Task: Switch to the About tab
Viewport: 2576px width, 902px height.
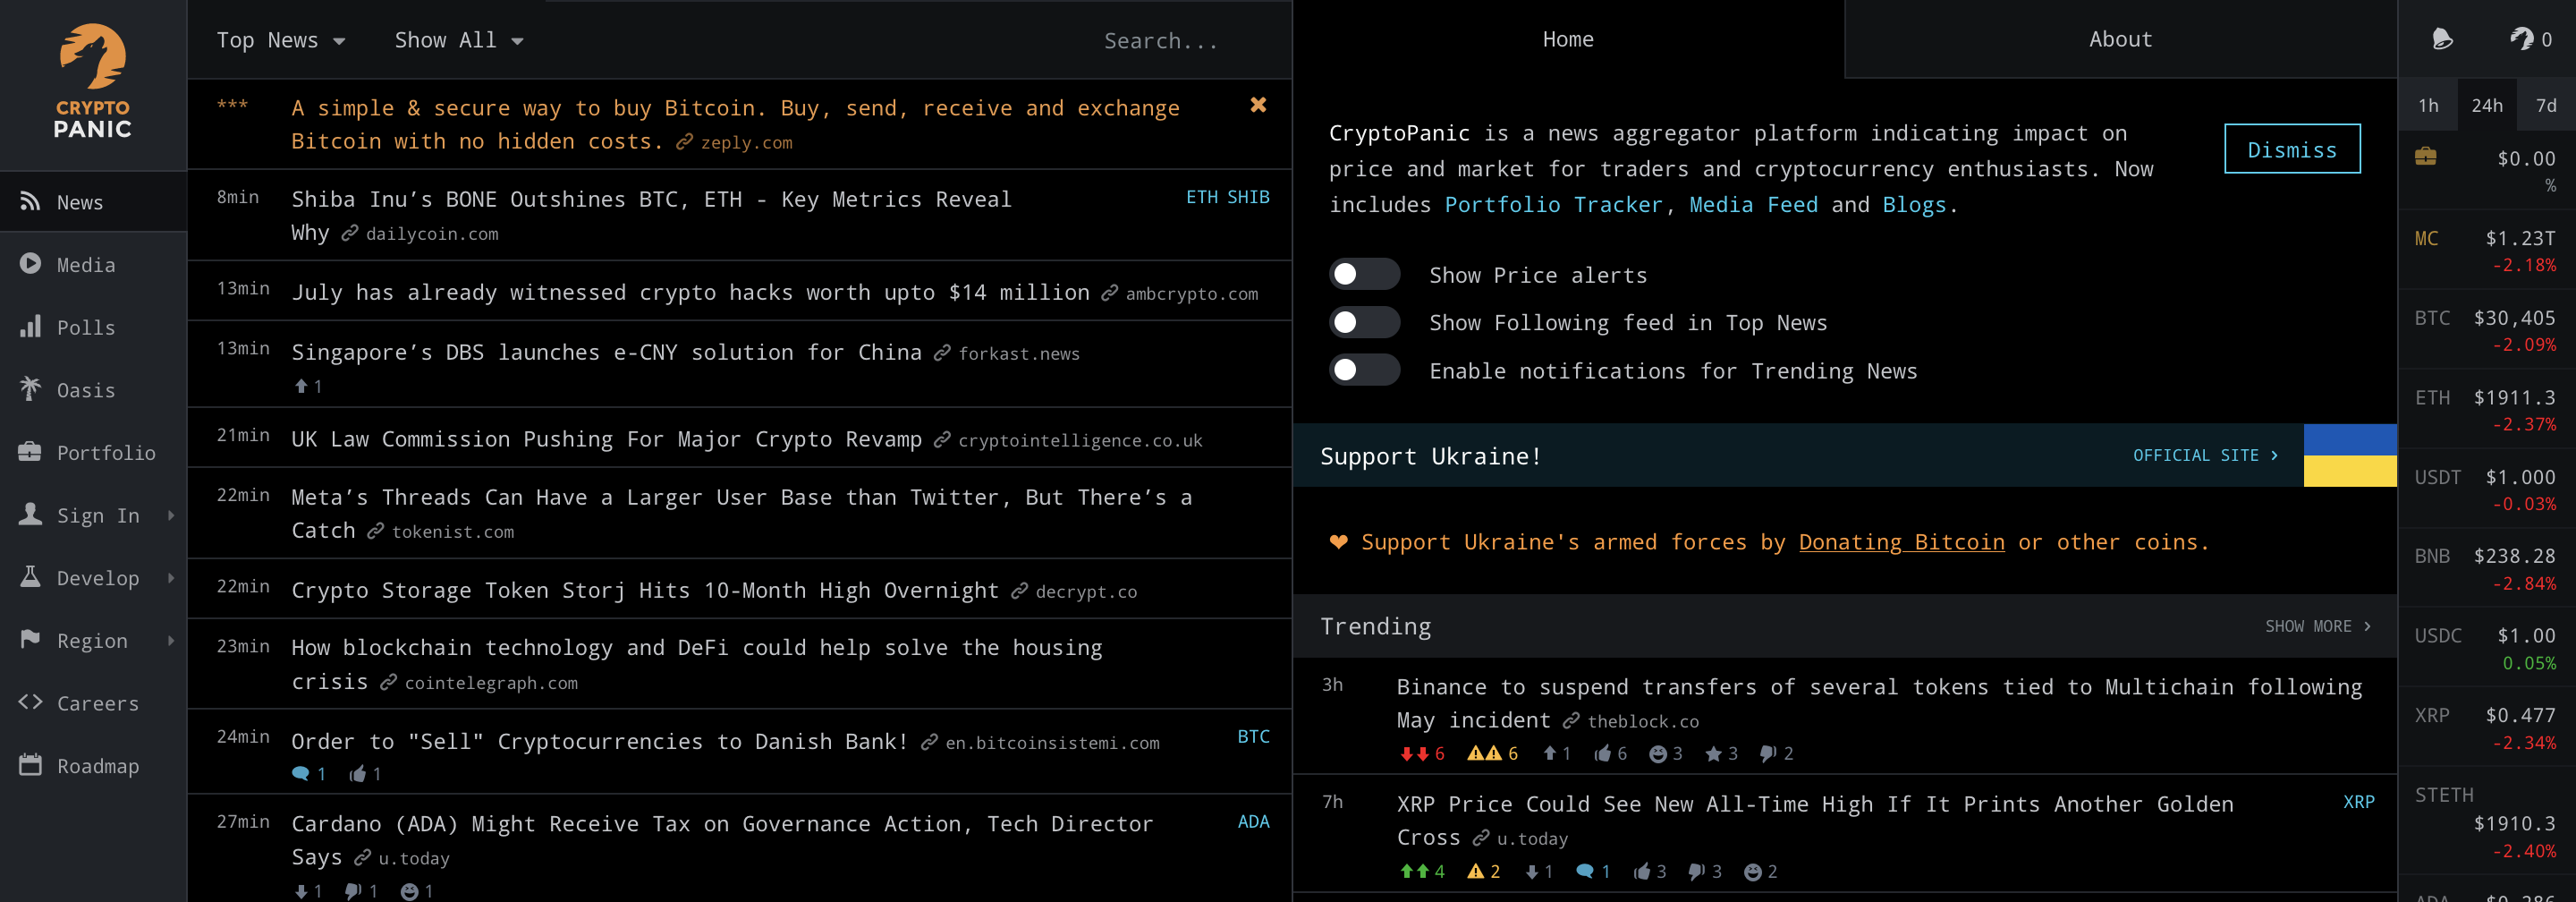Action: (x=2120, y=39)
